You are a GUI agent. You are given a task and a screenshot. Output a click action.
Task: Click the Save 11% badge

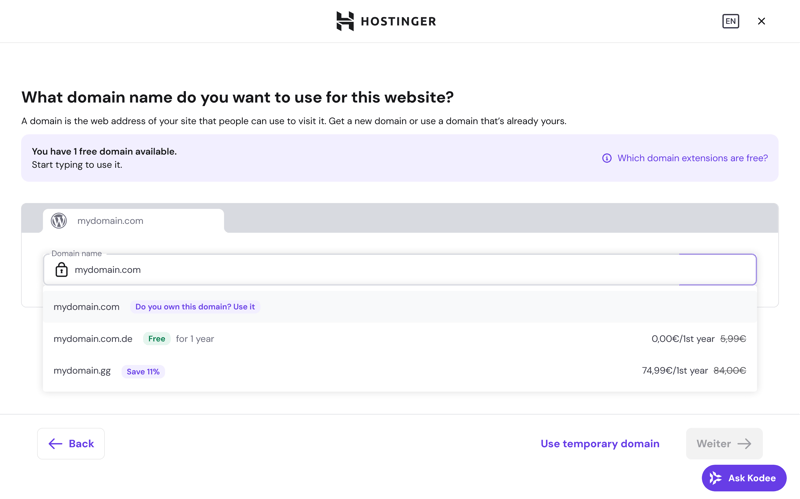[143, 372]
